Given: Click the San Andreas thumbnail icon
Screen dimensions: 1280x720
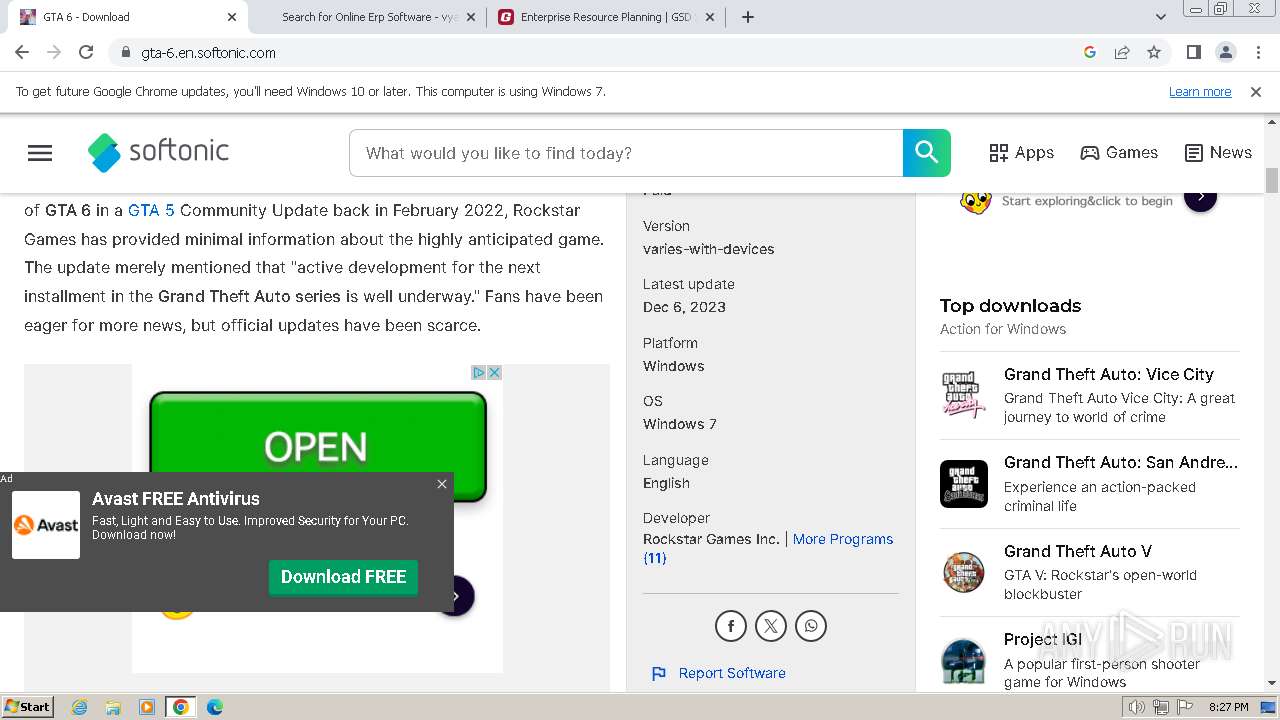Looking at the screenshot, I should (x=964, y=484).
